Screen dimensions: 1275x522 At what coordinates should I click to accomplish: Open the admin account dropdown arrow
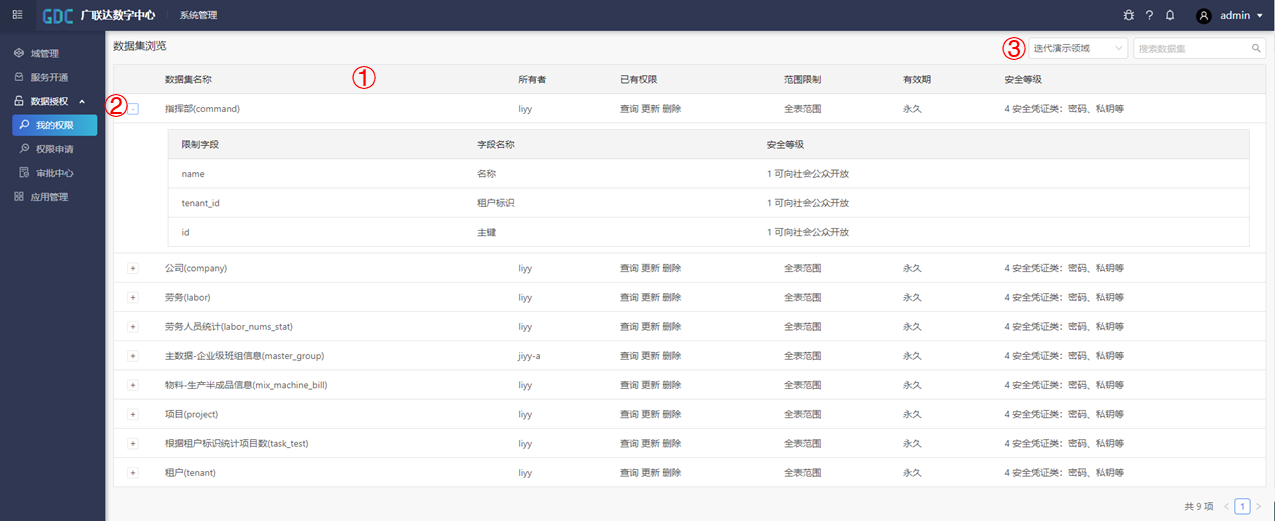pyautogui.click(x=1259, y=16)
